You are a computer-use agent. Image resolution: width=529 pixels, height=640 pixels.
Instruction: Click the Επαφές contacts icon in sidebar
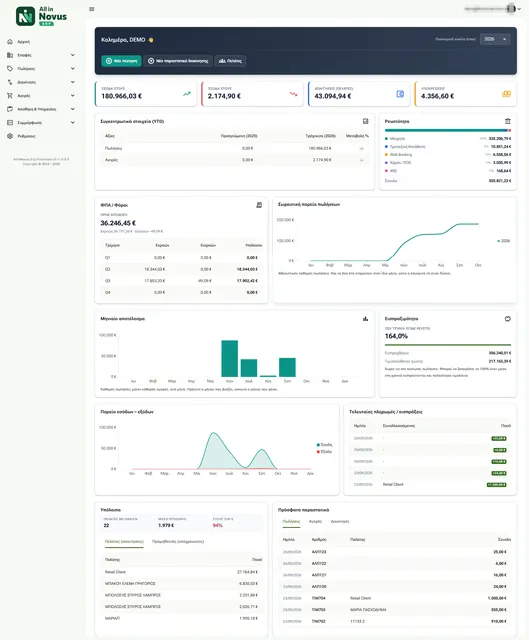pos(10,55)
